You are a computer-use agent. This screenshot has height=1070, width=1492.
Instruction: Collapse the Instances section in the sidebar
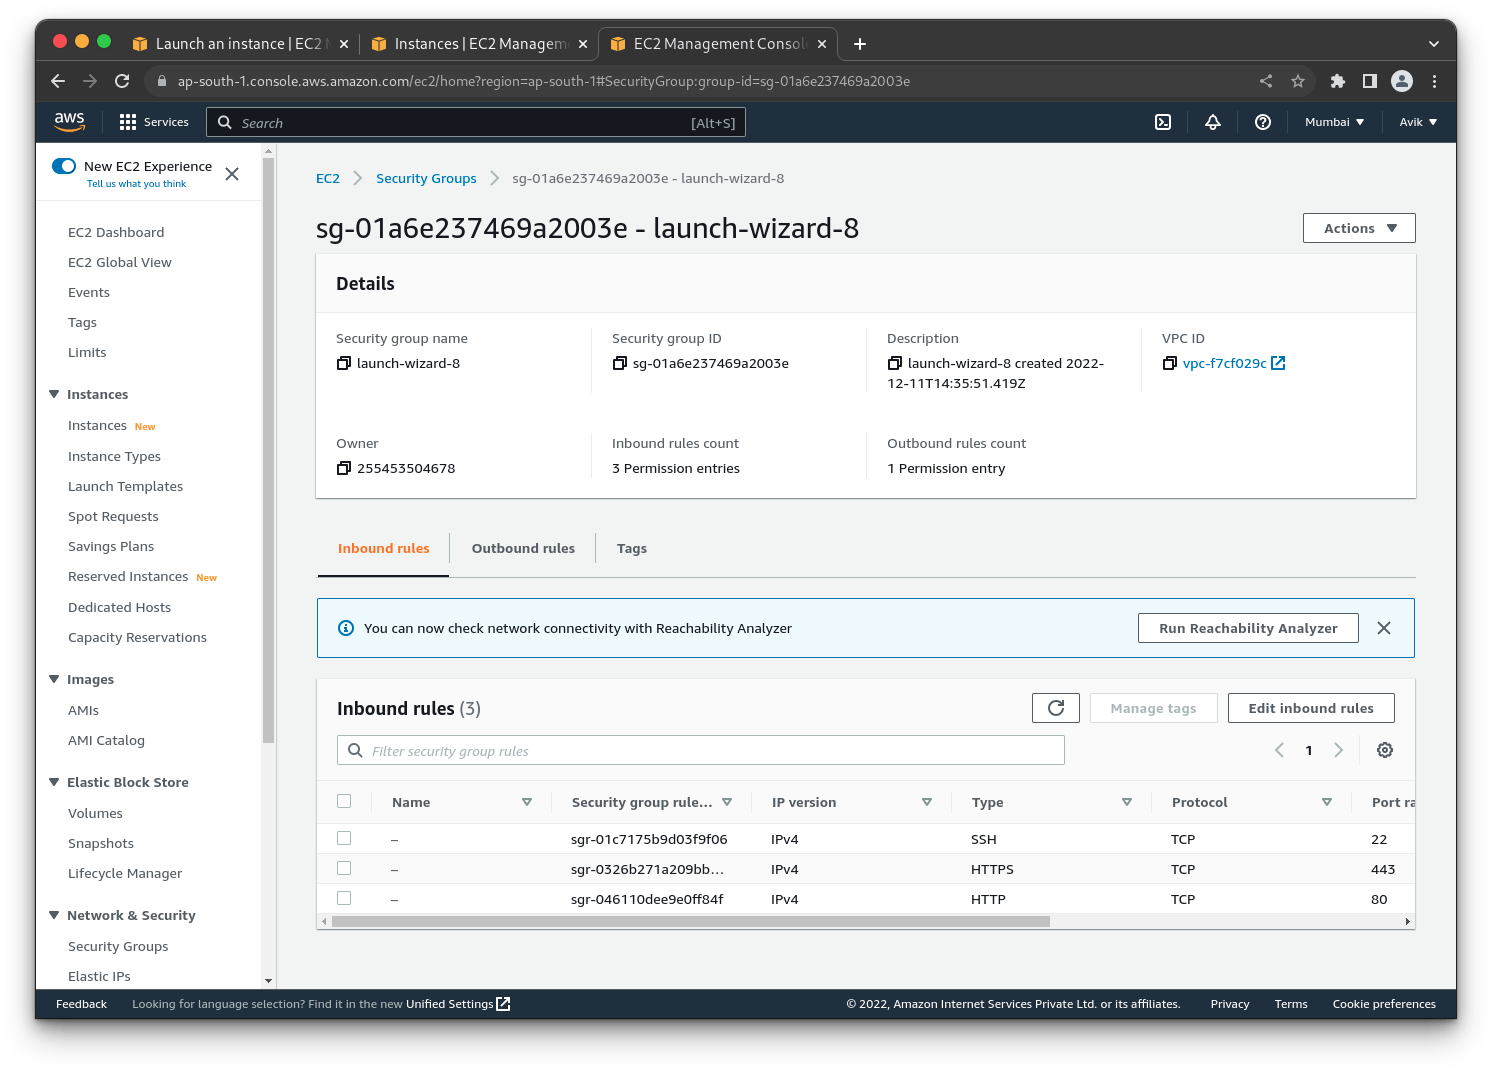(55, 394)
